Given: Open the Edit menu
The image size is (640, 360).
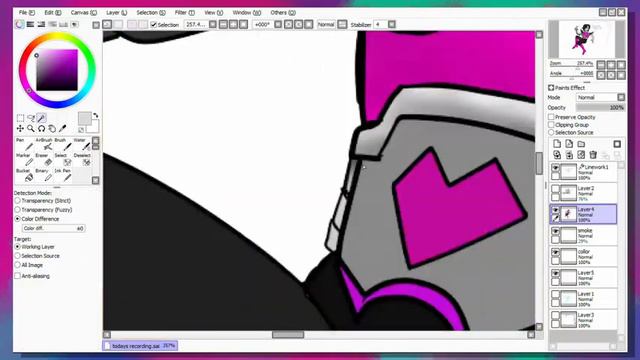Looking at the screenshot, I should click(x=53, y=13).
